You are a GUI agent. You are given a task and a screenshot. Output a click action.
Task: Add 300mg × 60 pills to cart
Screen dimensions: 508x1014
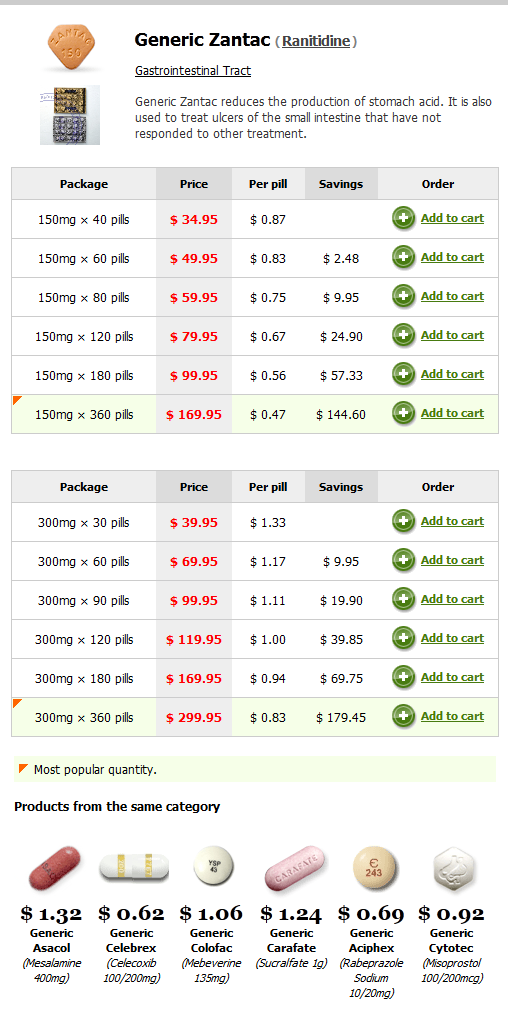pos(452,560)
